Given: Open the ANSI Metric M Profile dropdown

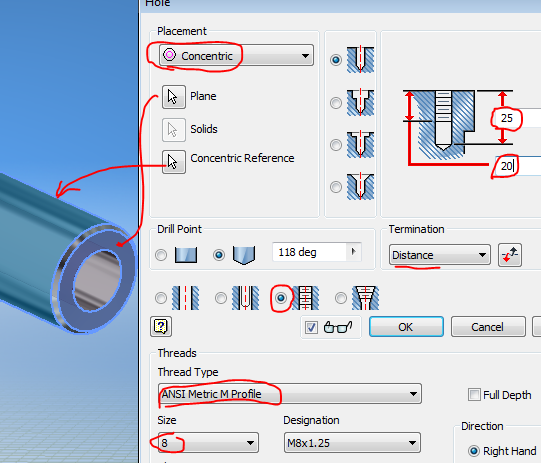Looking at the screenshot, I should point(290,394).
